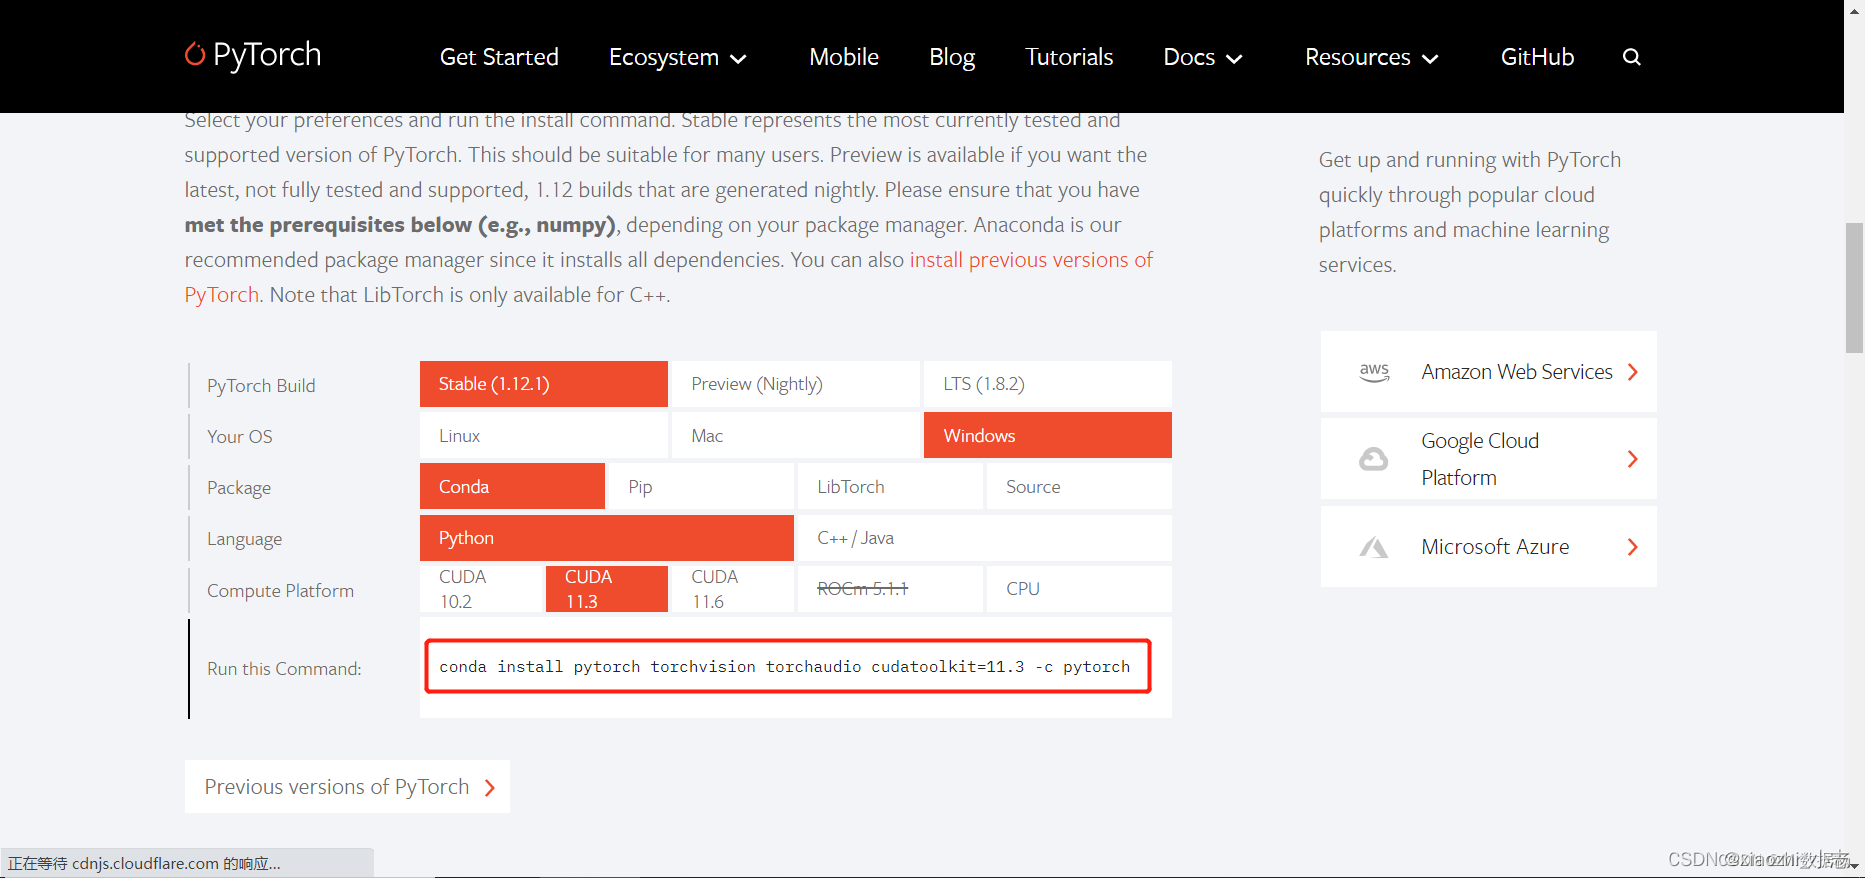The height and width of the screenshot is (878, 1865).
Task: Select Stable (1.12.1) build
Action: (x=544, y=384)
